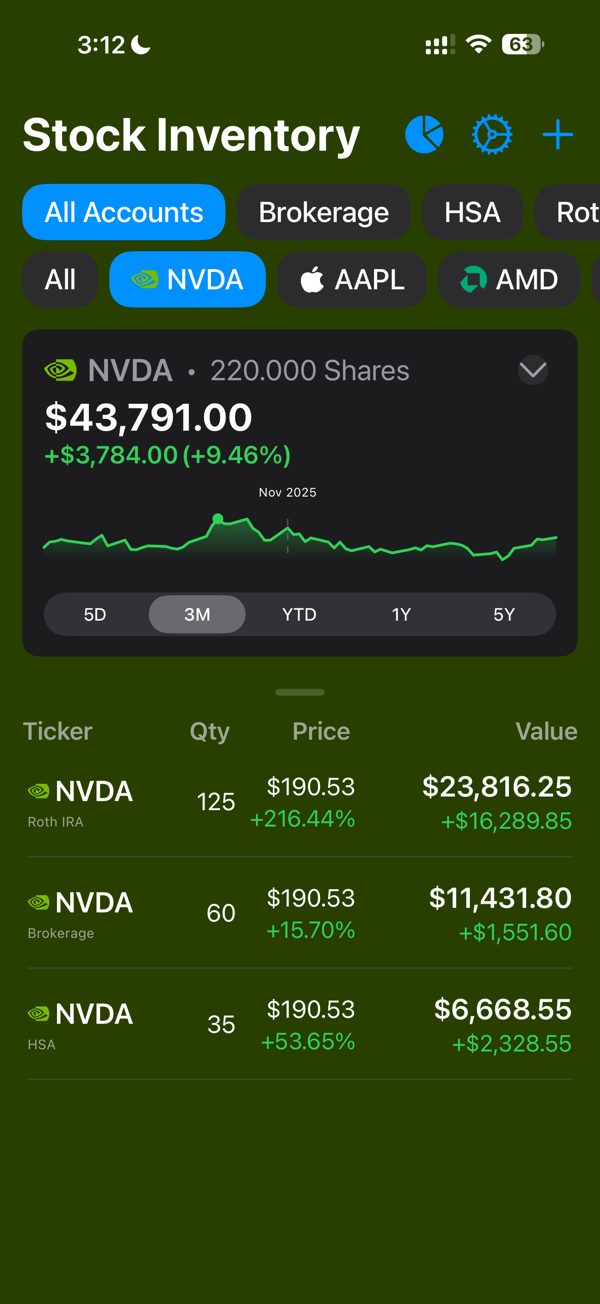Switch the chart to the 5D range
600x1304 pixels.
coord(95,614)
